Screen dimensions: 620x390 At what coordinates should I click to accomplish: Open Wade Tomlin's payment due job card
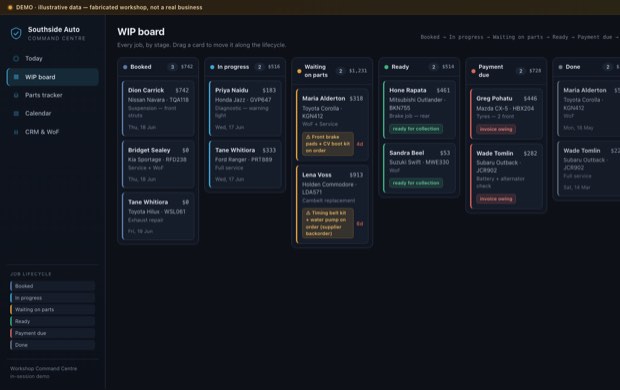506,176
